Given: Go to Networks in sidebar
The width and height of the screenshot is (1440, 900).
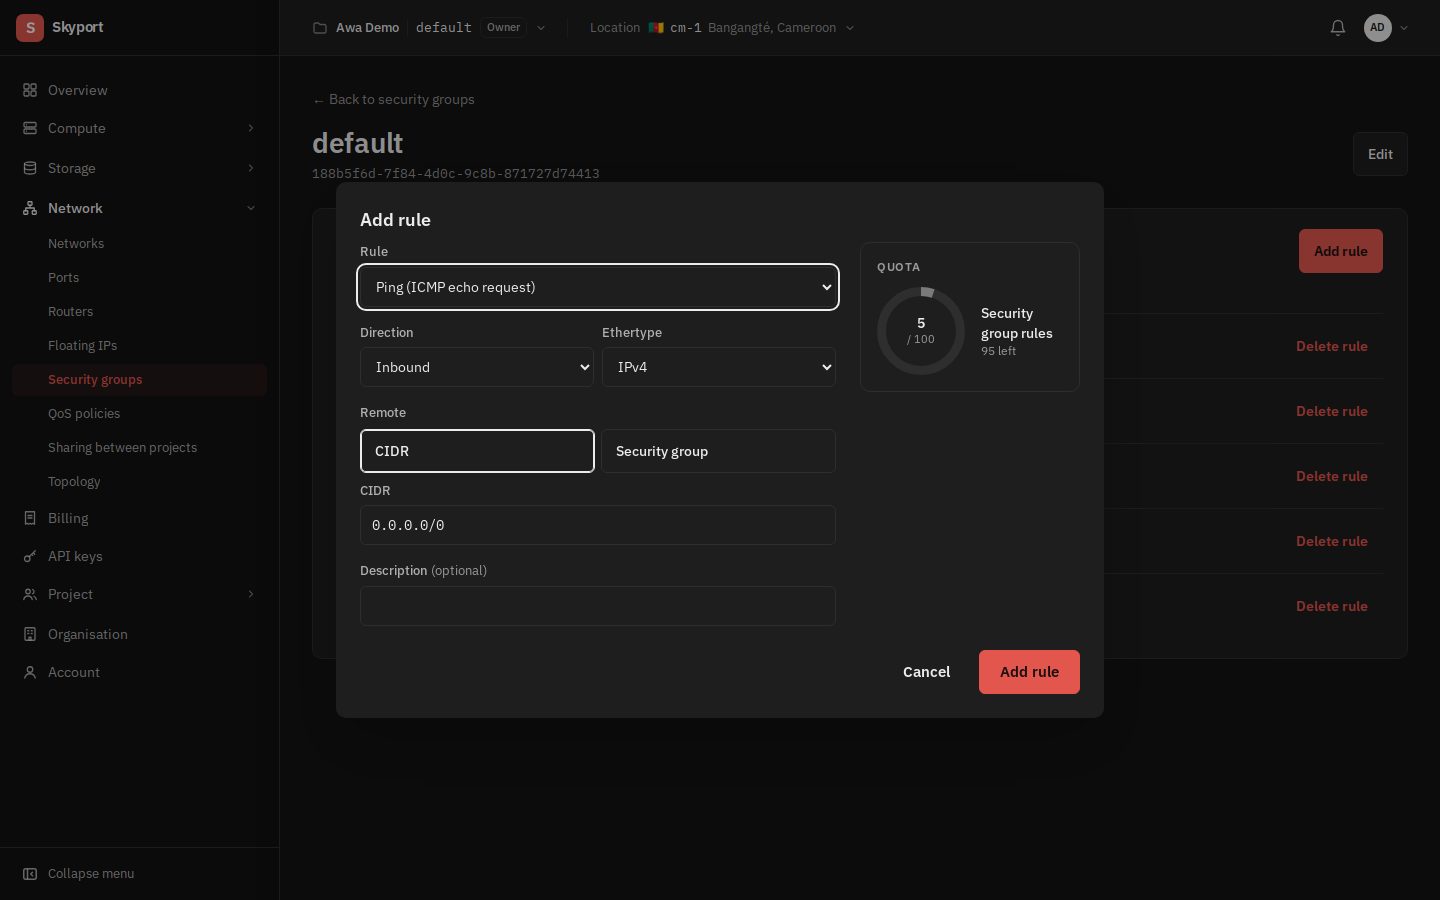Looking at the screenshot, I should coord(76,244).
